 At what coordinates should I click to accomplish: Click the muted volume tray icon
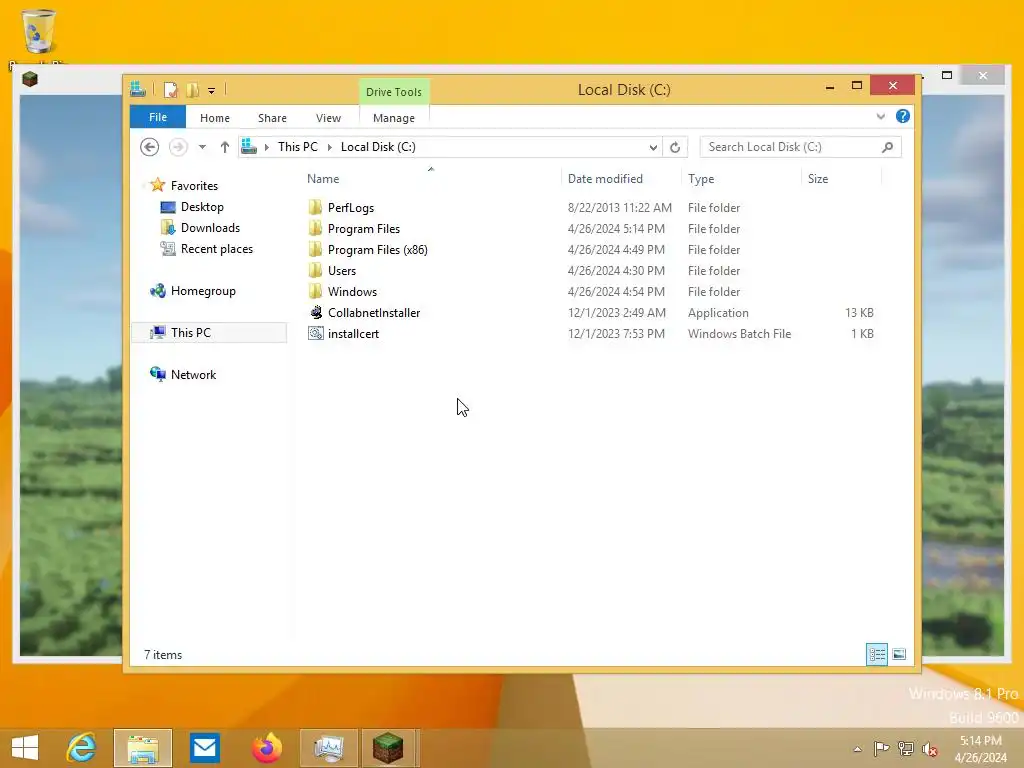(x=929, y=749)
